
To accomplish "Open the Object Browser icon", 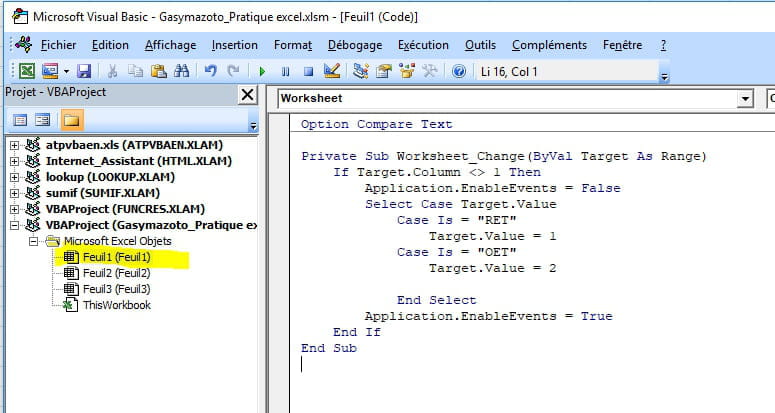I will pyautogui.click(x=407, y=71).
